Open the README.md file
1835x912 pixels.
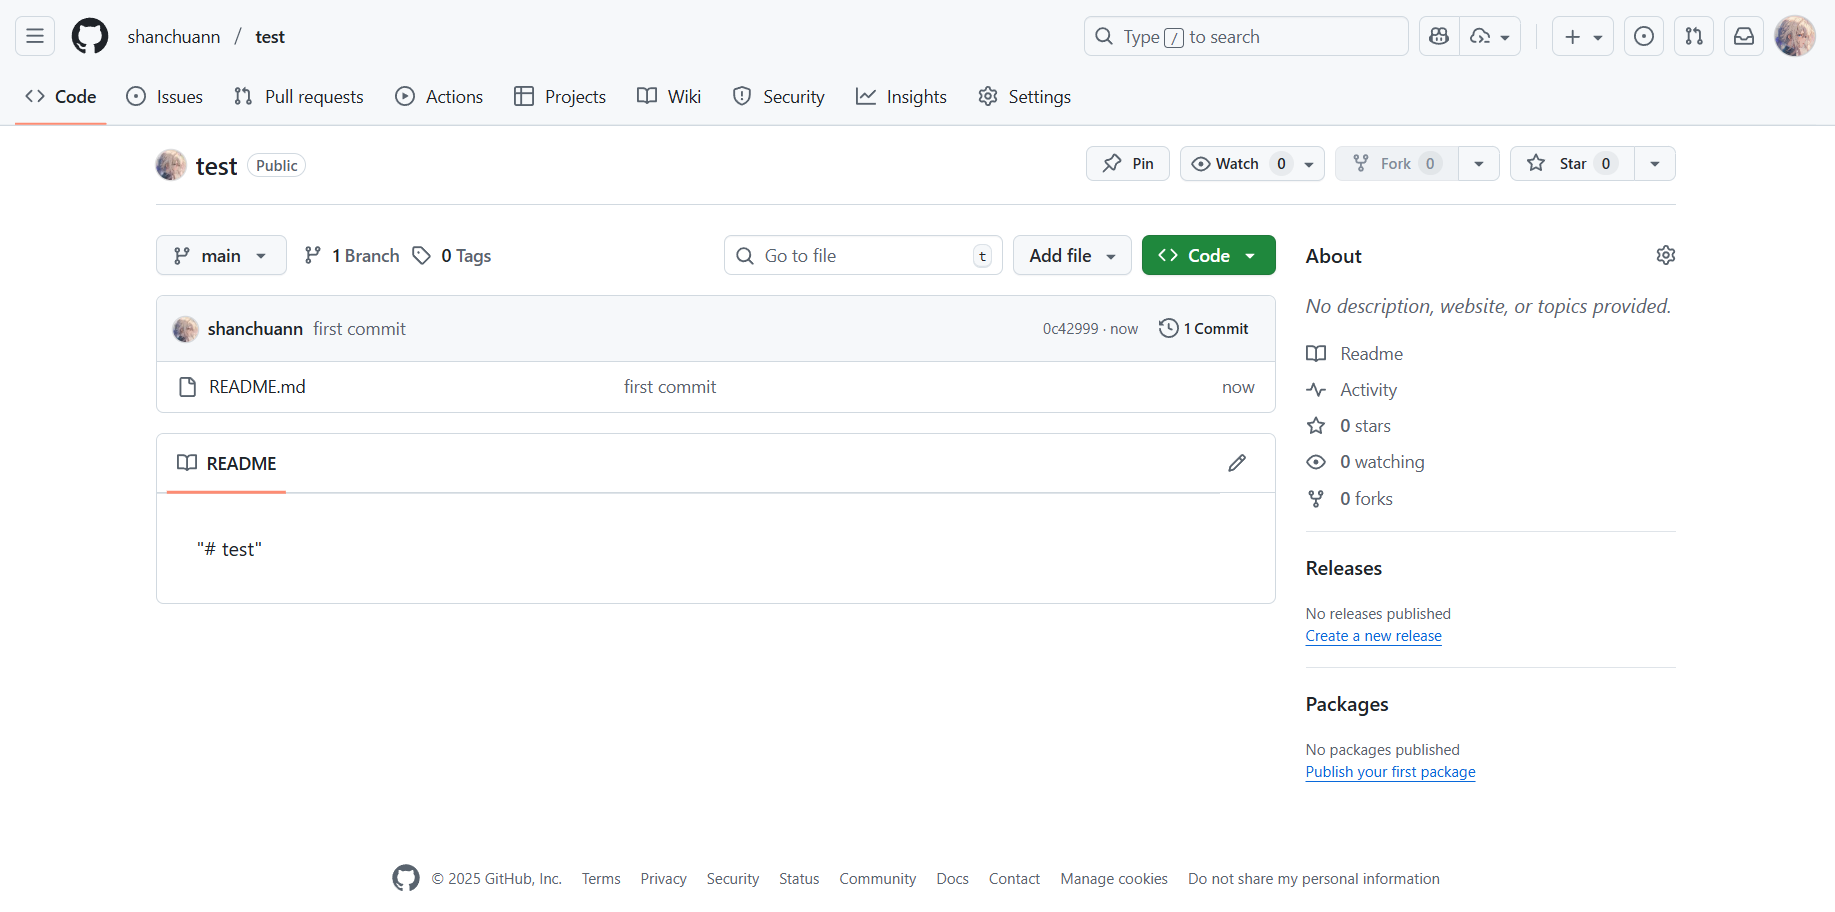257,387
